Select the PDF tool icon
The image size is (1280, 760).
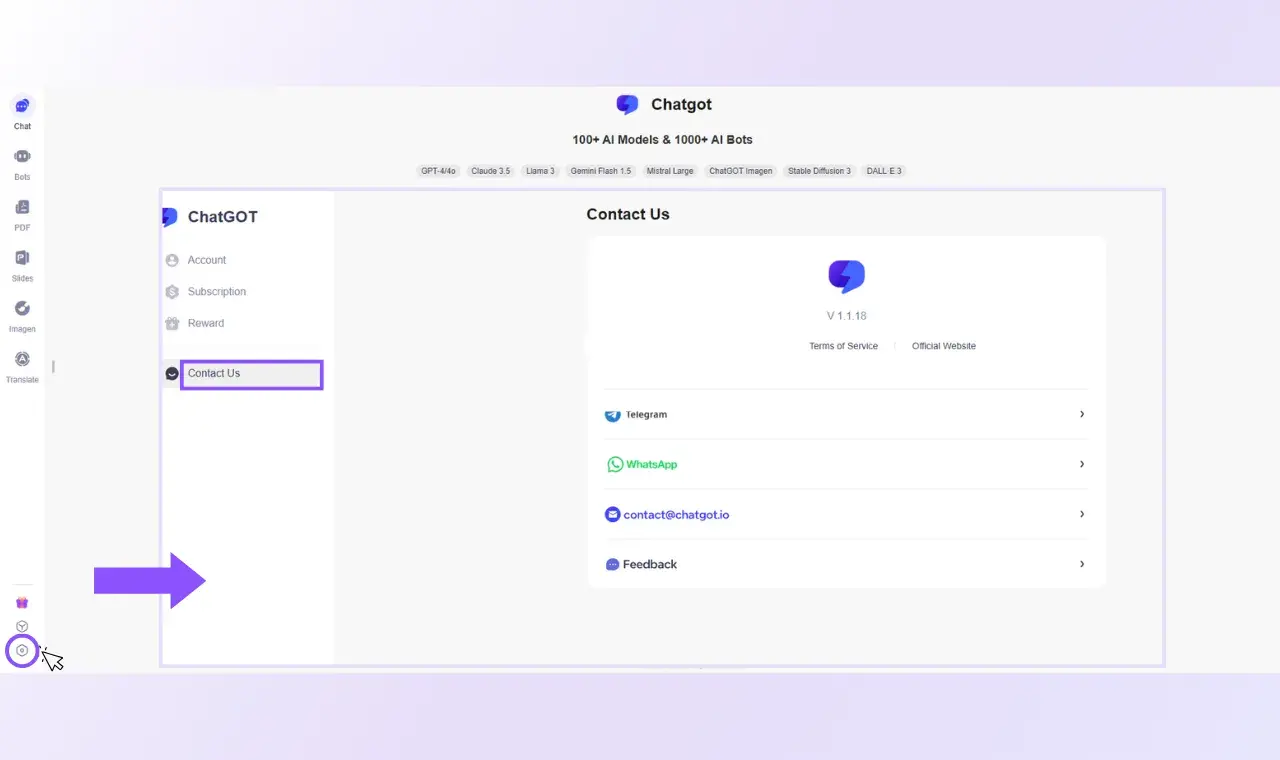pos(22,208)
